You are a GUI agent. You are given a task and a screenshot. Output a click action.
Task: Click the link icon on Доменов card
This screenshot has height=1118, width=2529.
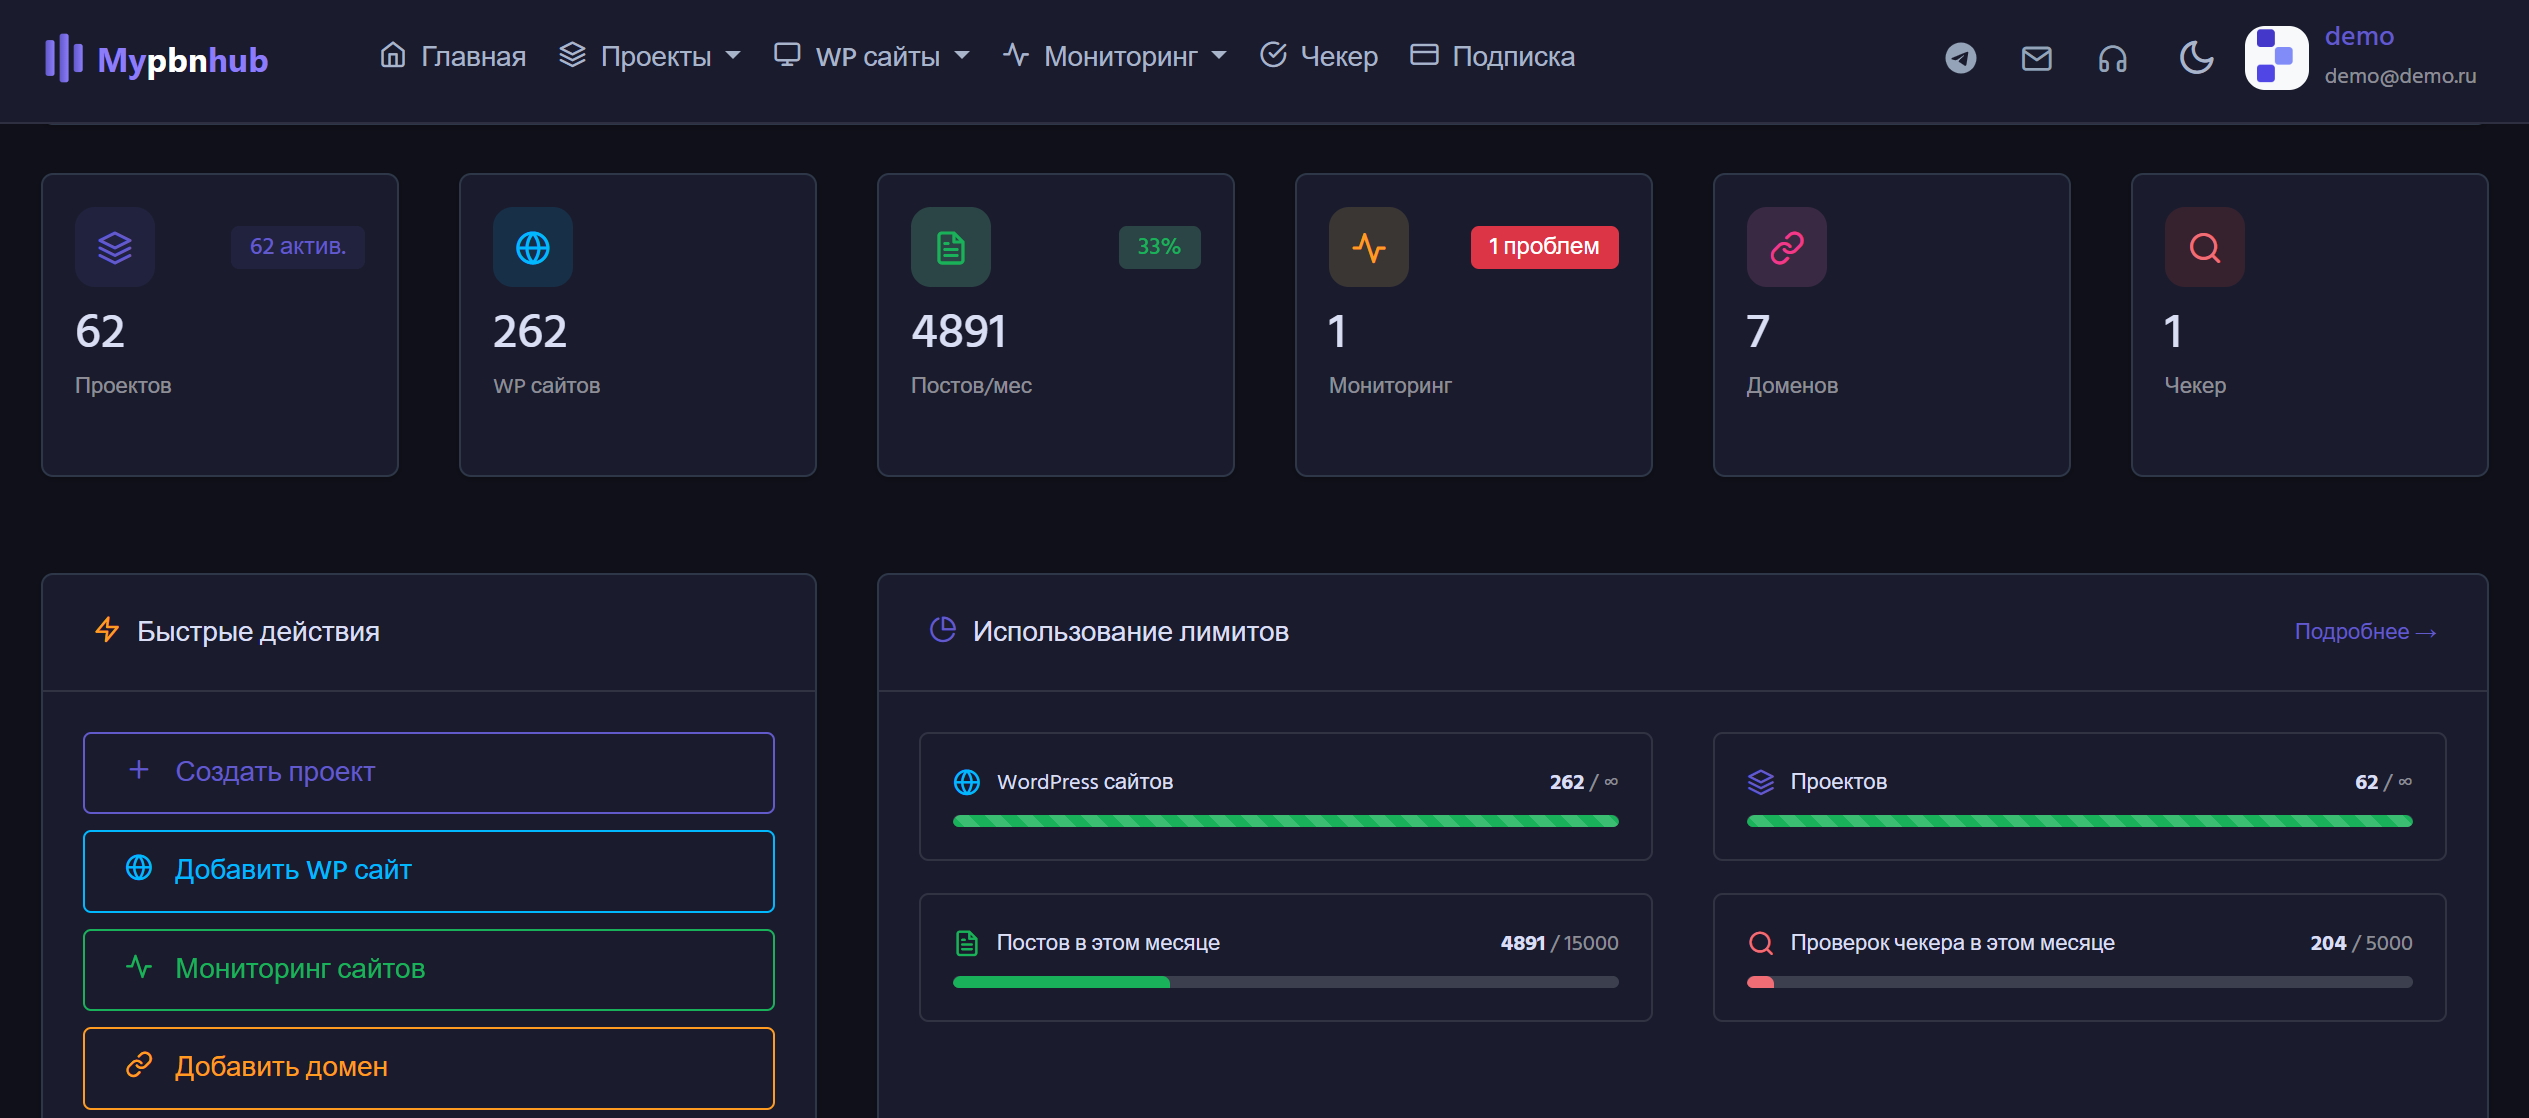[1786, 247]
